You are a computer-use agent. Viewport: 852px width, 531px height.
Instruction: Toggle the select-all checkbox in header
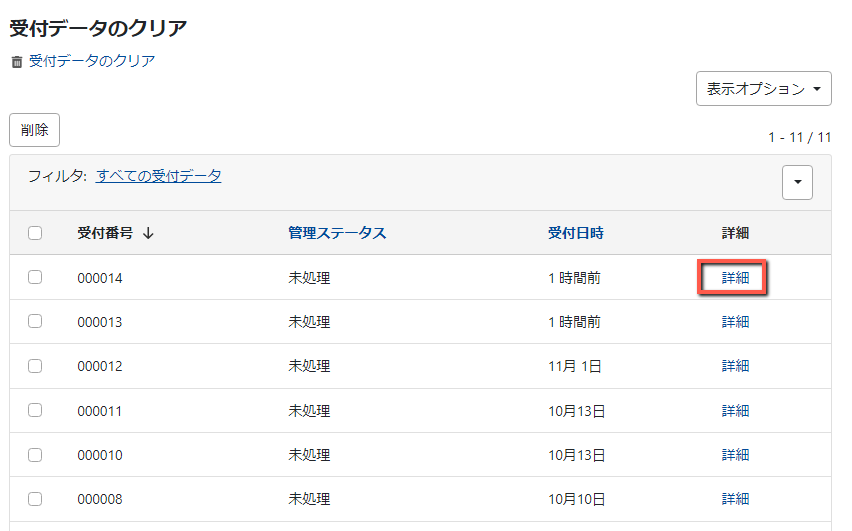click(35, 233)
